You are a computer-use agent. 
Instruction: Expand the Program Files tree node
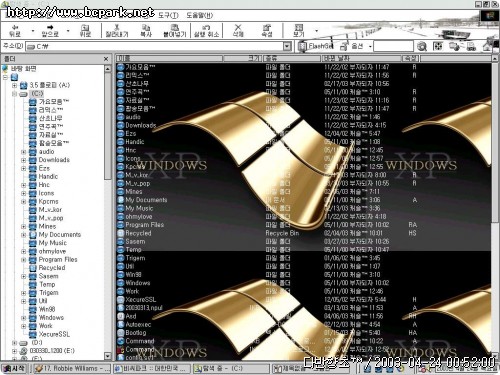[24, 260]
